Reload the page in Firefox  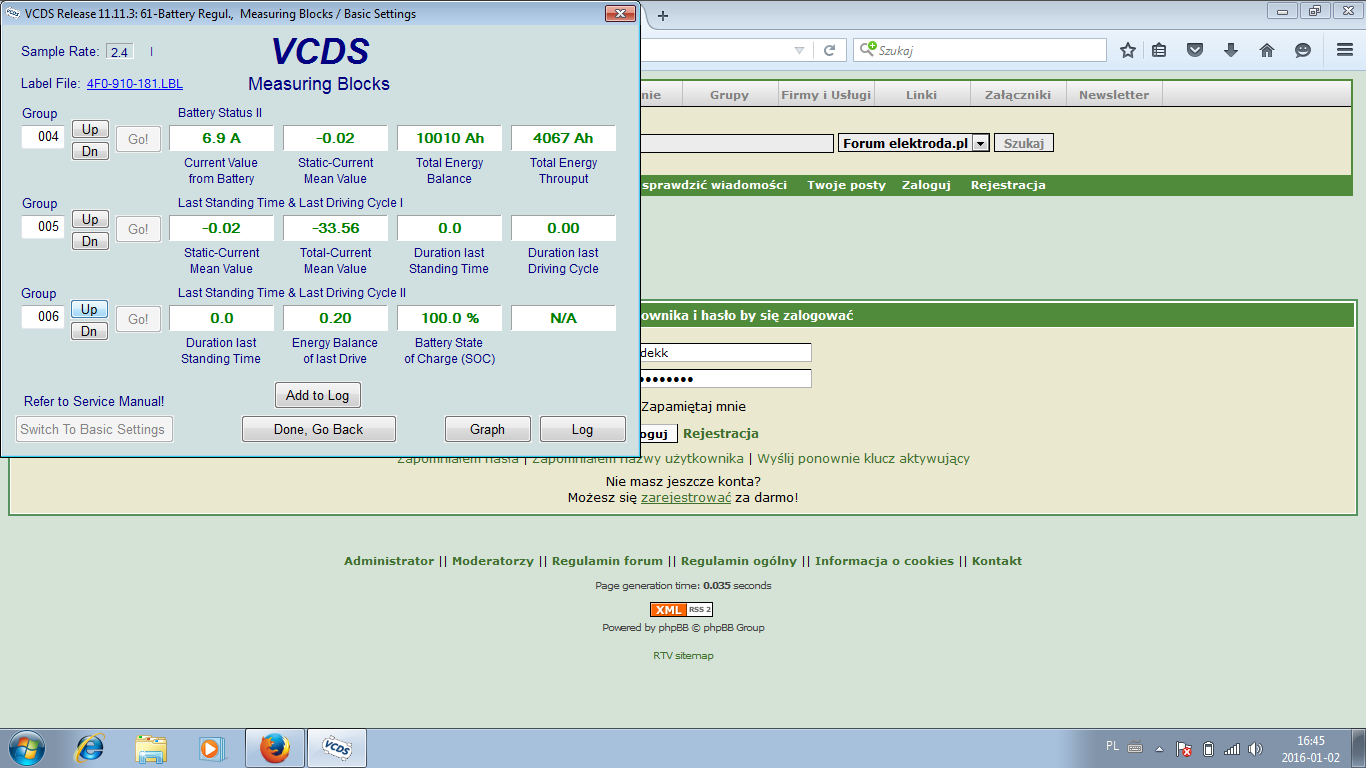(829, 50)
